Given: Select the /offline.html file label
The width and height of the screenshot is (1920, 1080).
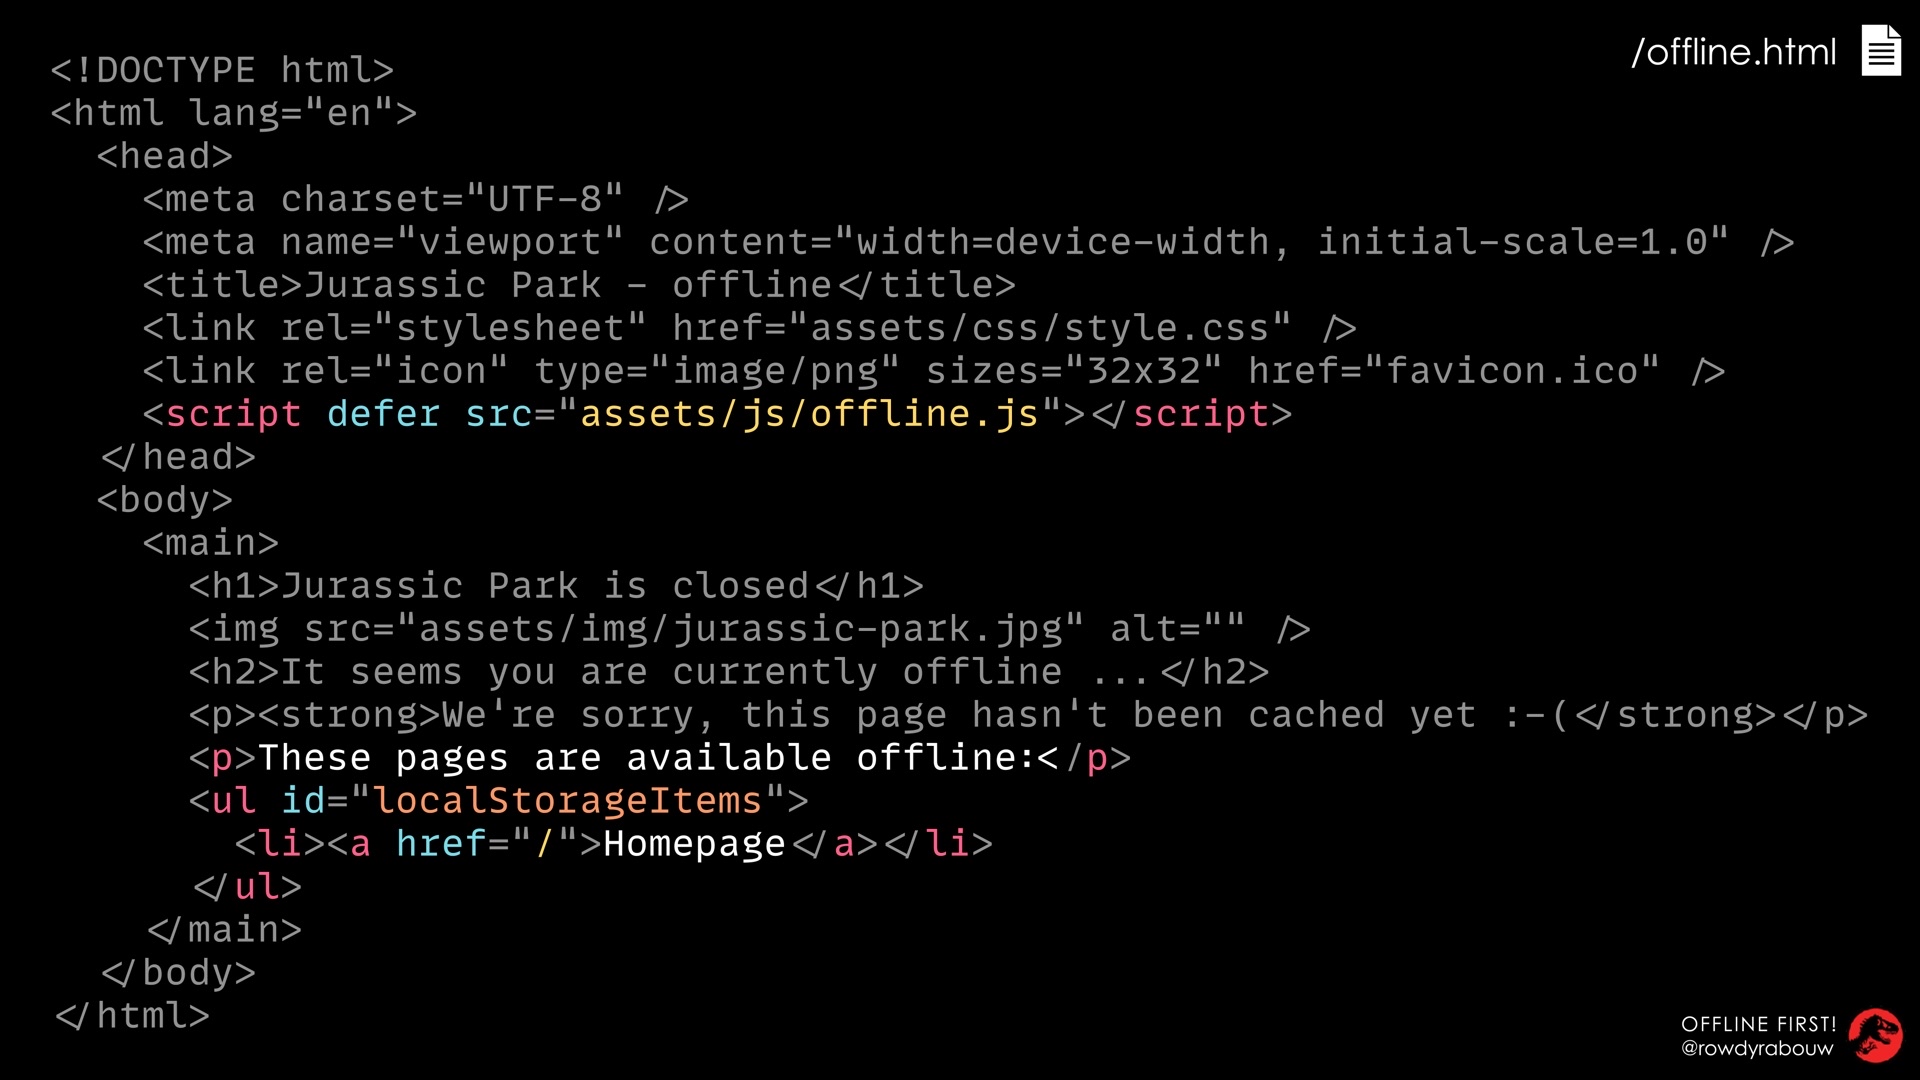Looking at the screenshot, I should tap(1734, 52).
